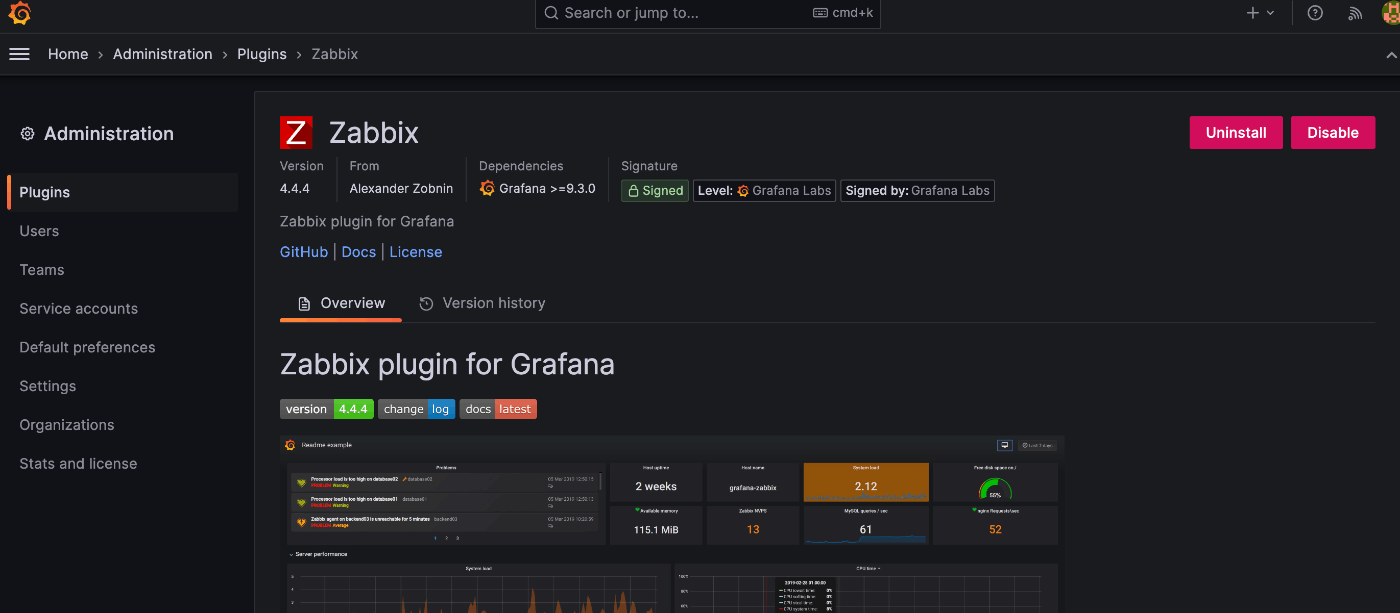Open the plus New menu
The width and height of the screenshot is (1400, 613).
point(1260,13)
